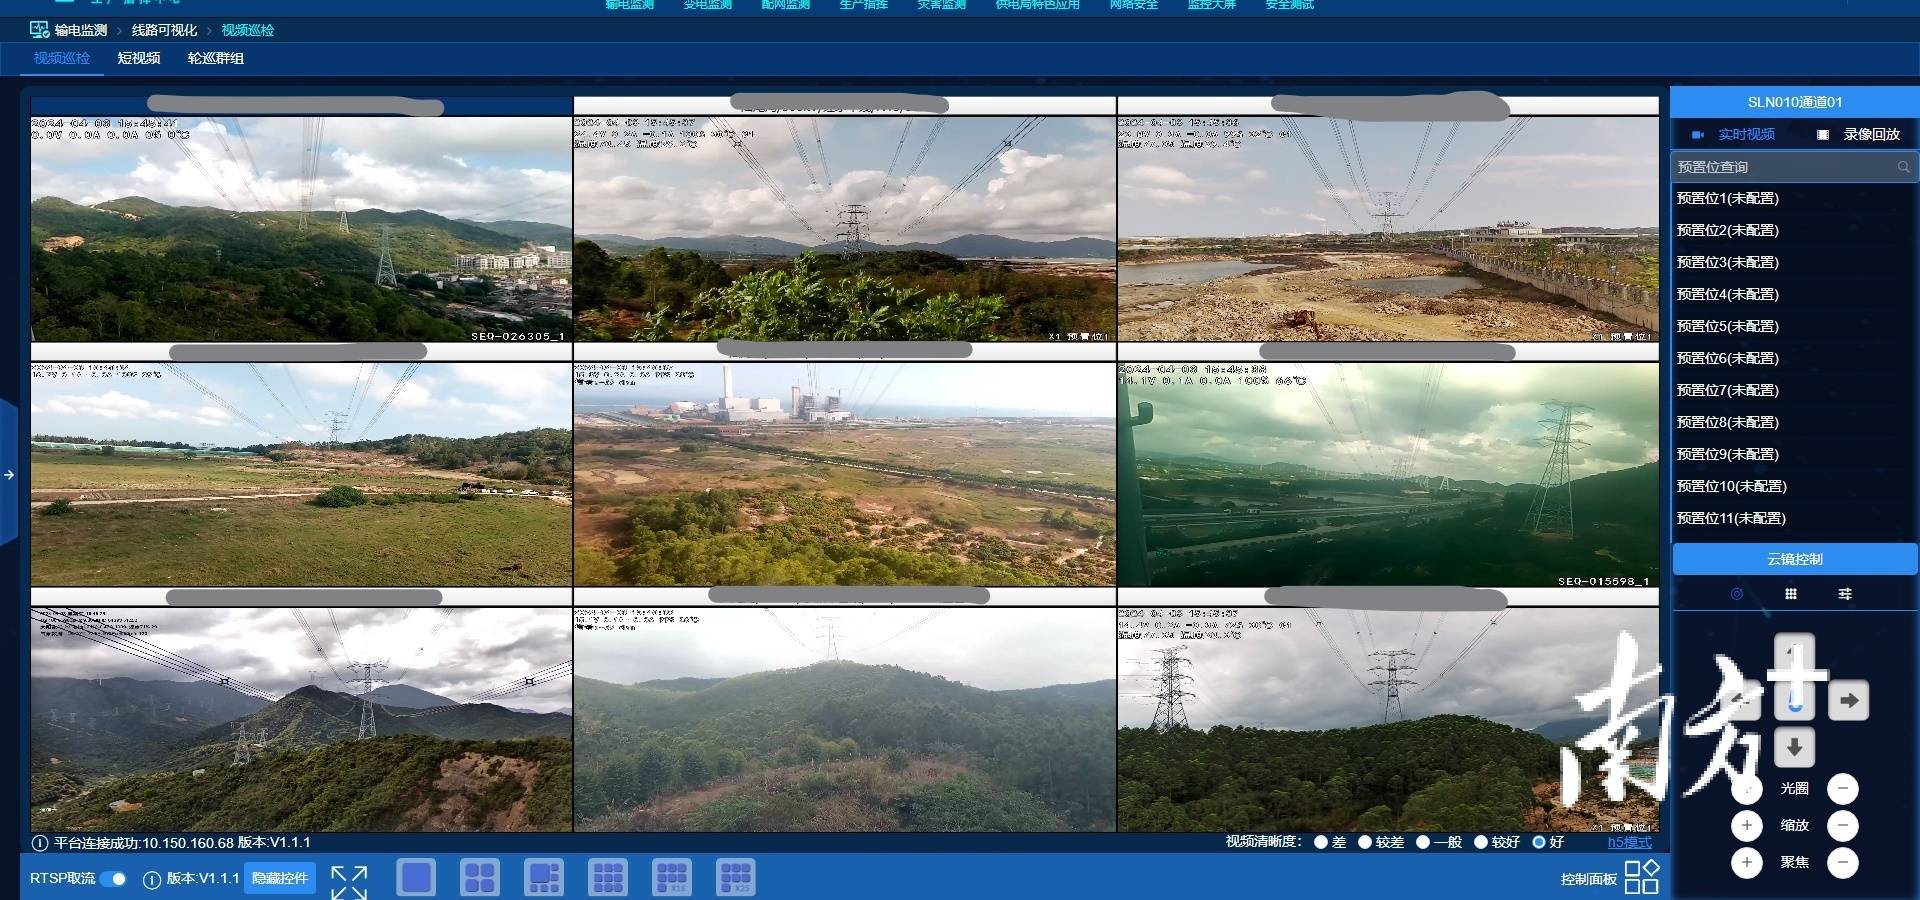
Task: Select video clarity 一般
Action: [x=1423, y=842]
